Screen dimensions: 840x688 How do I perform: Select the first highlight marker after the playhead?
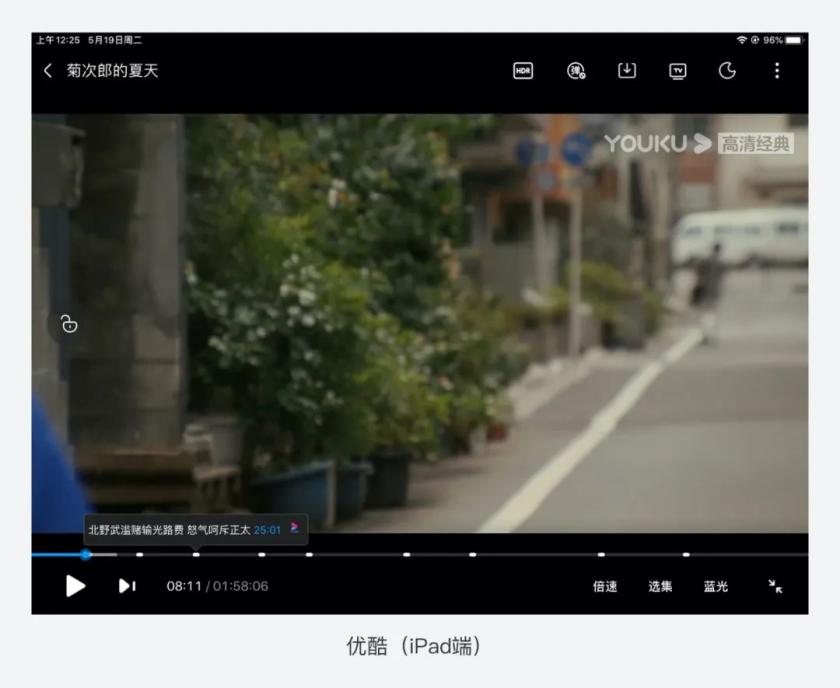point(139,555)
